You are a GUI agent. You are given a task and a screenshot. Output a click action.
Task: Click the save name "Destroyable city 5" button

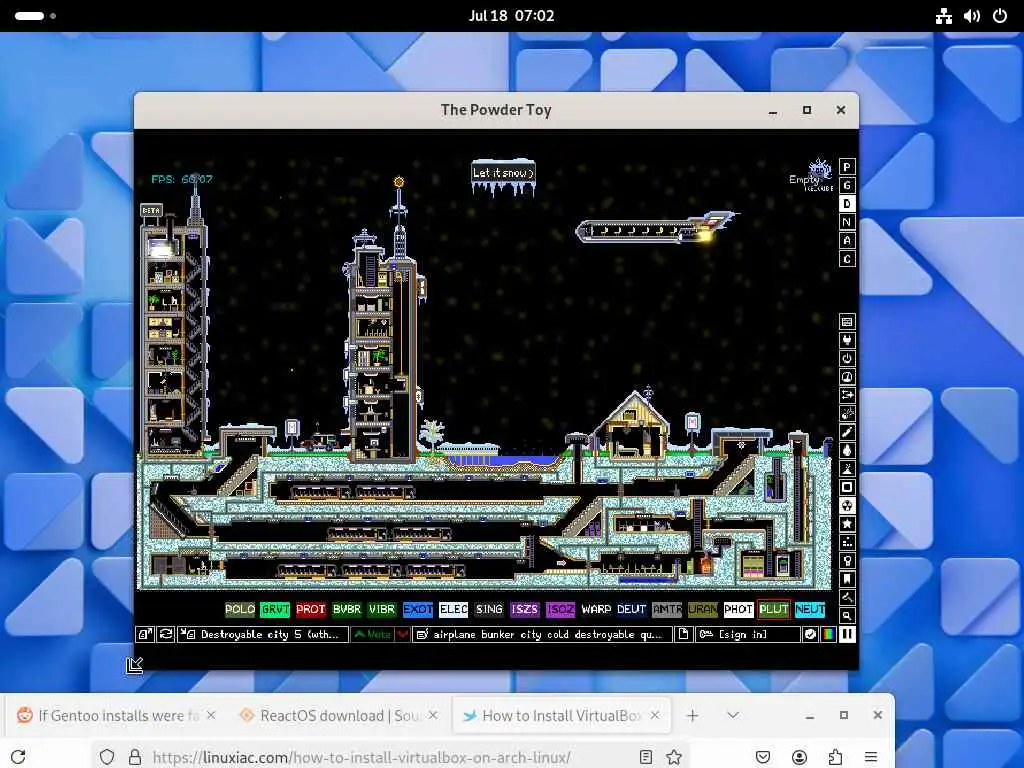263,634
